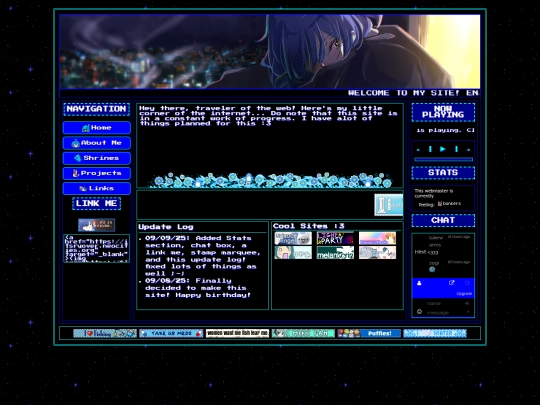This screenshot has height=405, width=540.
Task: Click the gem icon on Shrines
Action: [x=78, y=158]
